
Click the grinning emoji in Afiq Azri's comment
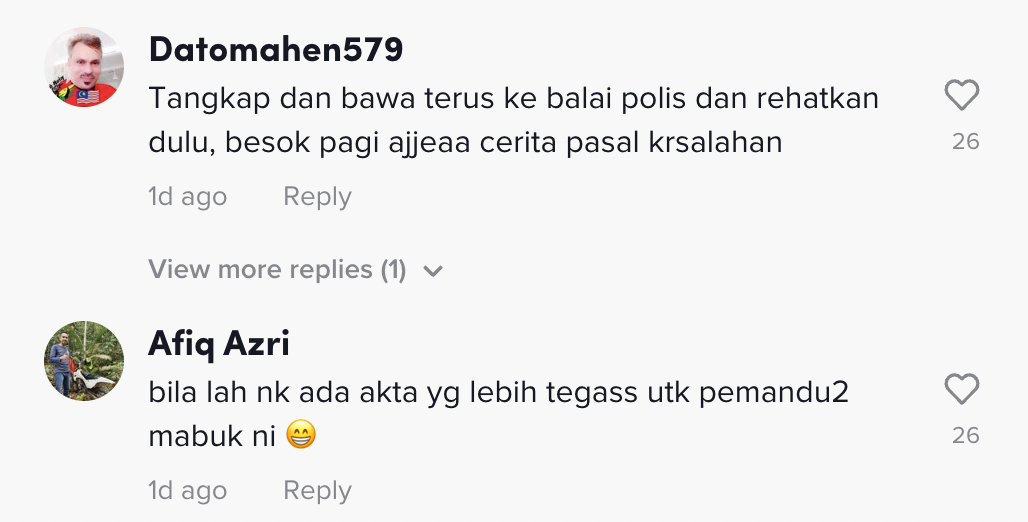click(x=300, y=436)
